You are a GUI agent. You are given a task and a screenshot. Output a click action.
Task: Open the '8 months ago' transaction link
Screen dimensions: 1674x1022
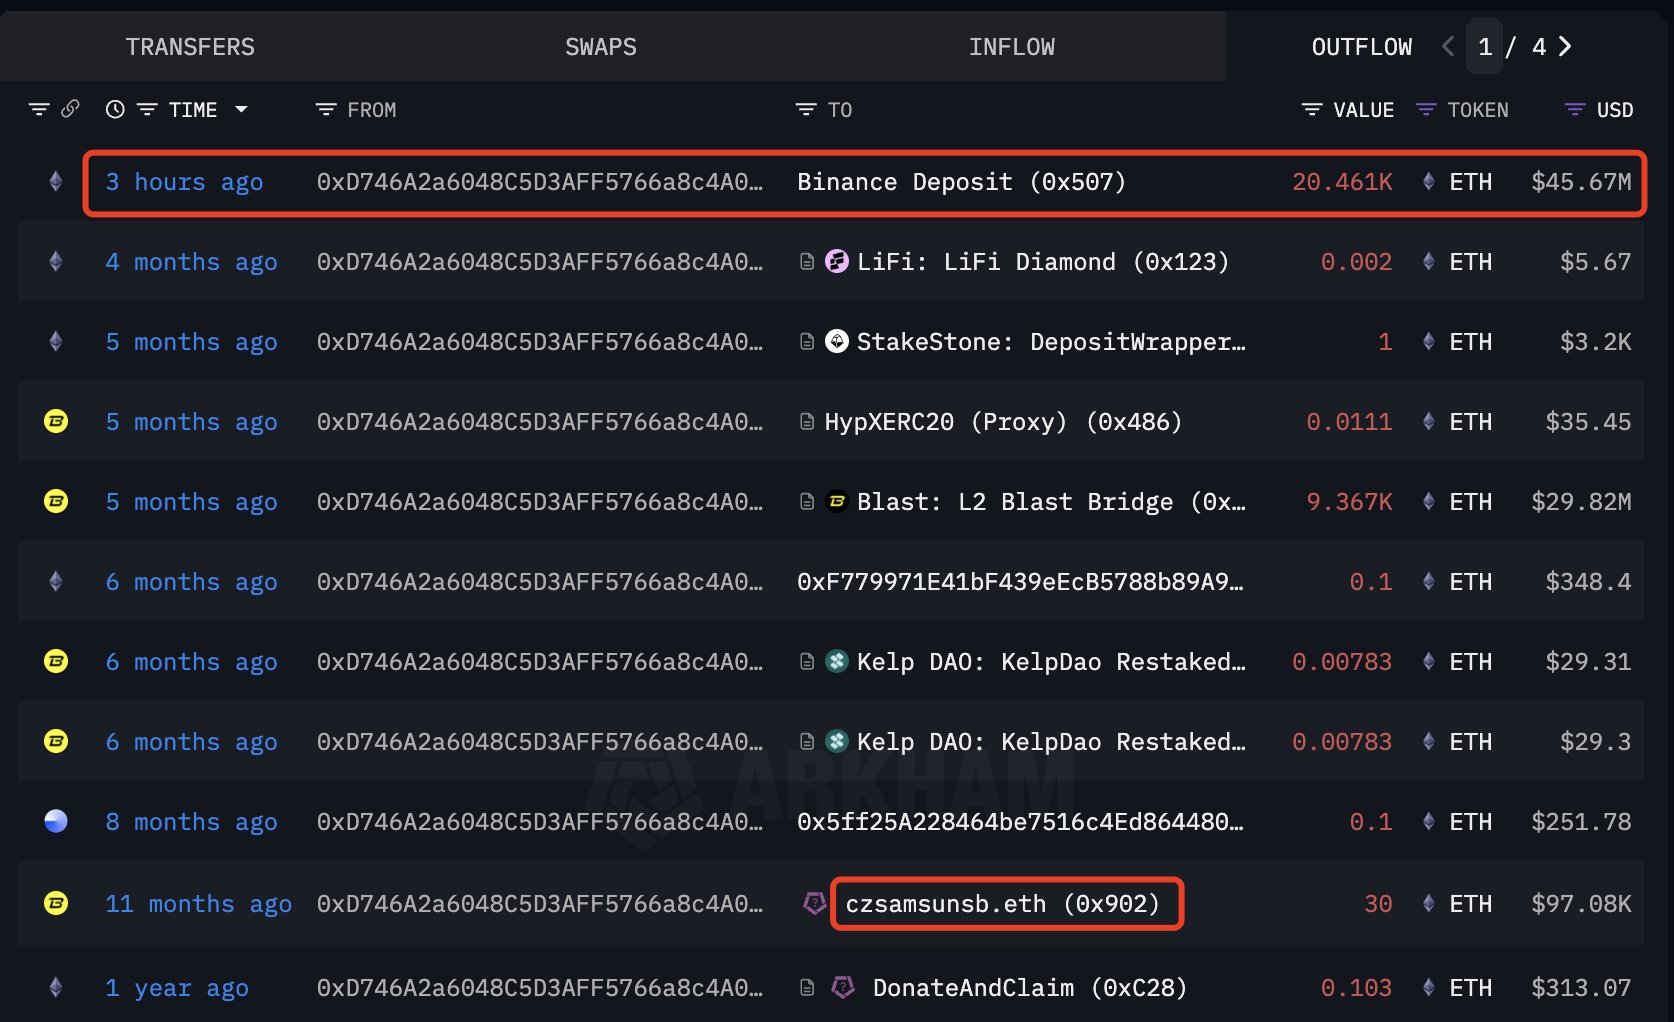tap(191, 822)
